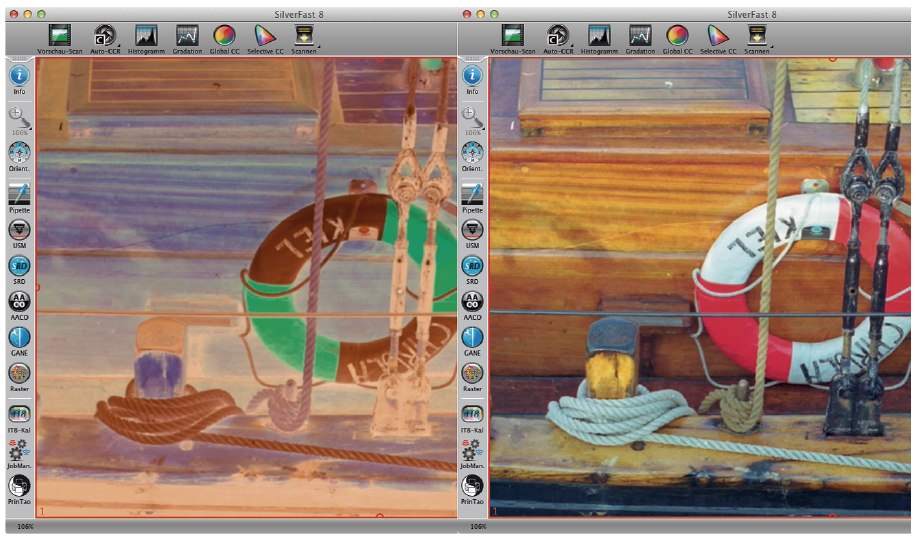916x538 pixels.
Task: Open Raster descreening in the right window
Action: coord(472,374)
